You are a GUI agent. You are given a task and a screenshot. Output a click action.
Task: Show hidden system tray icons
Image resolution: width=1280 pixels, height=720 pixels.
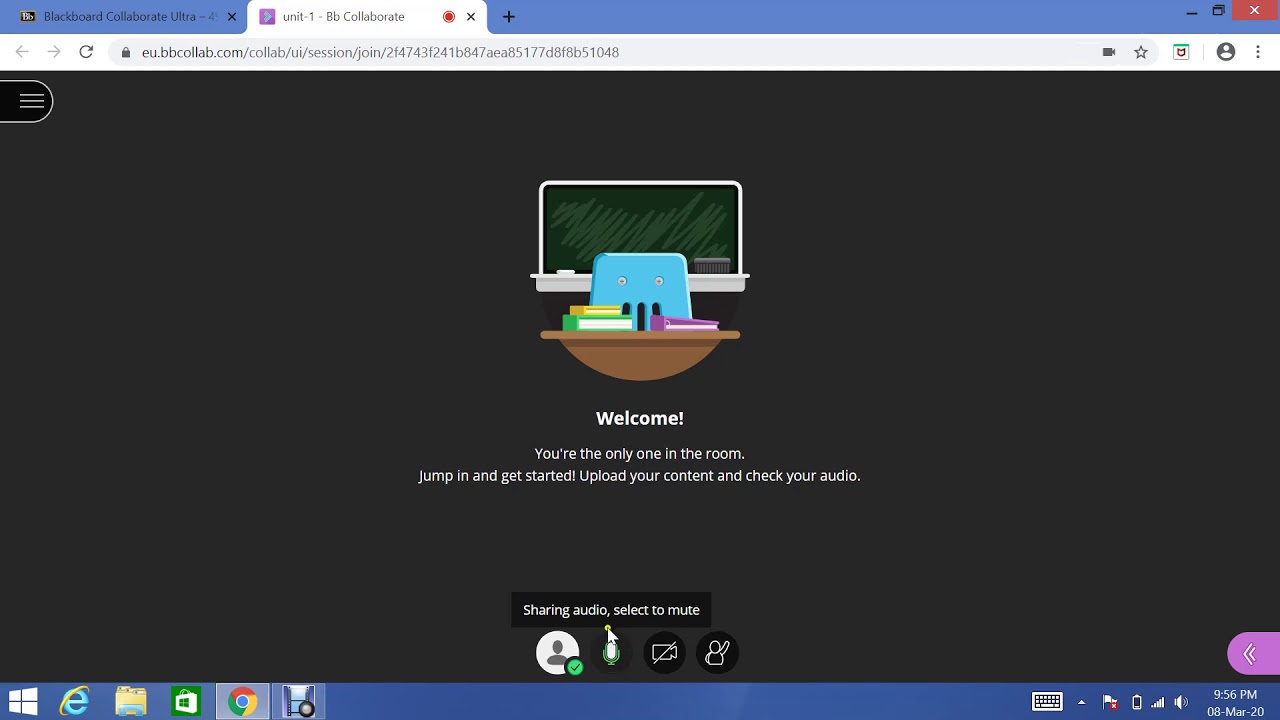tap(1081, 702)
